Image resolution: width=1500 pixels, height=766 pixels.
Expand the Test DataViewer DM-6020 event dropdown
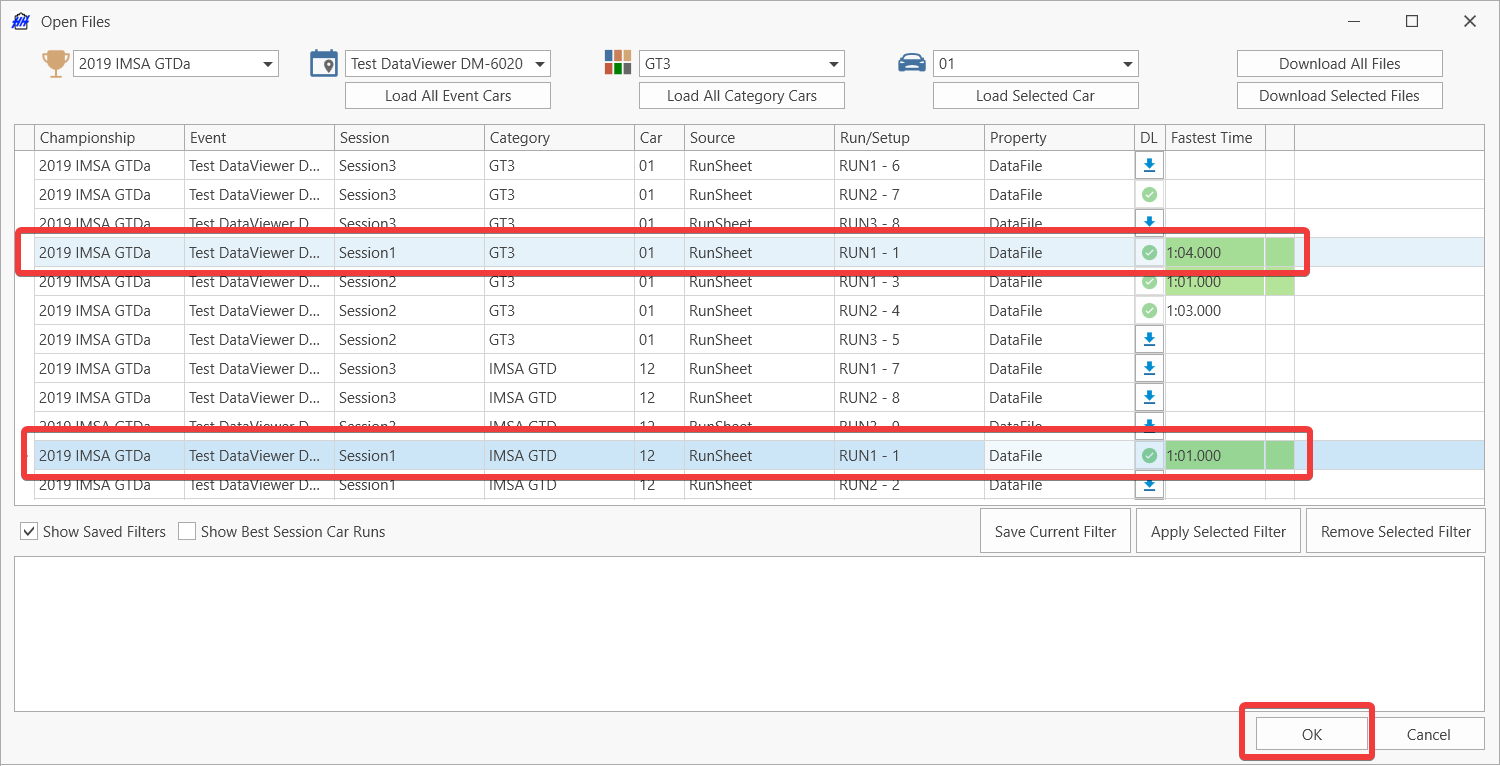tap(448, 64)
